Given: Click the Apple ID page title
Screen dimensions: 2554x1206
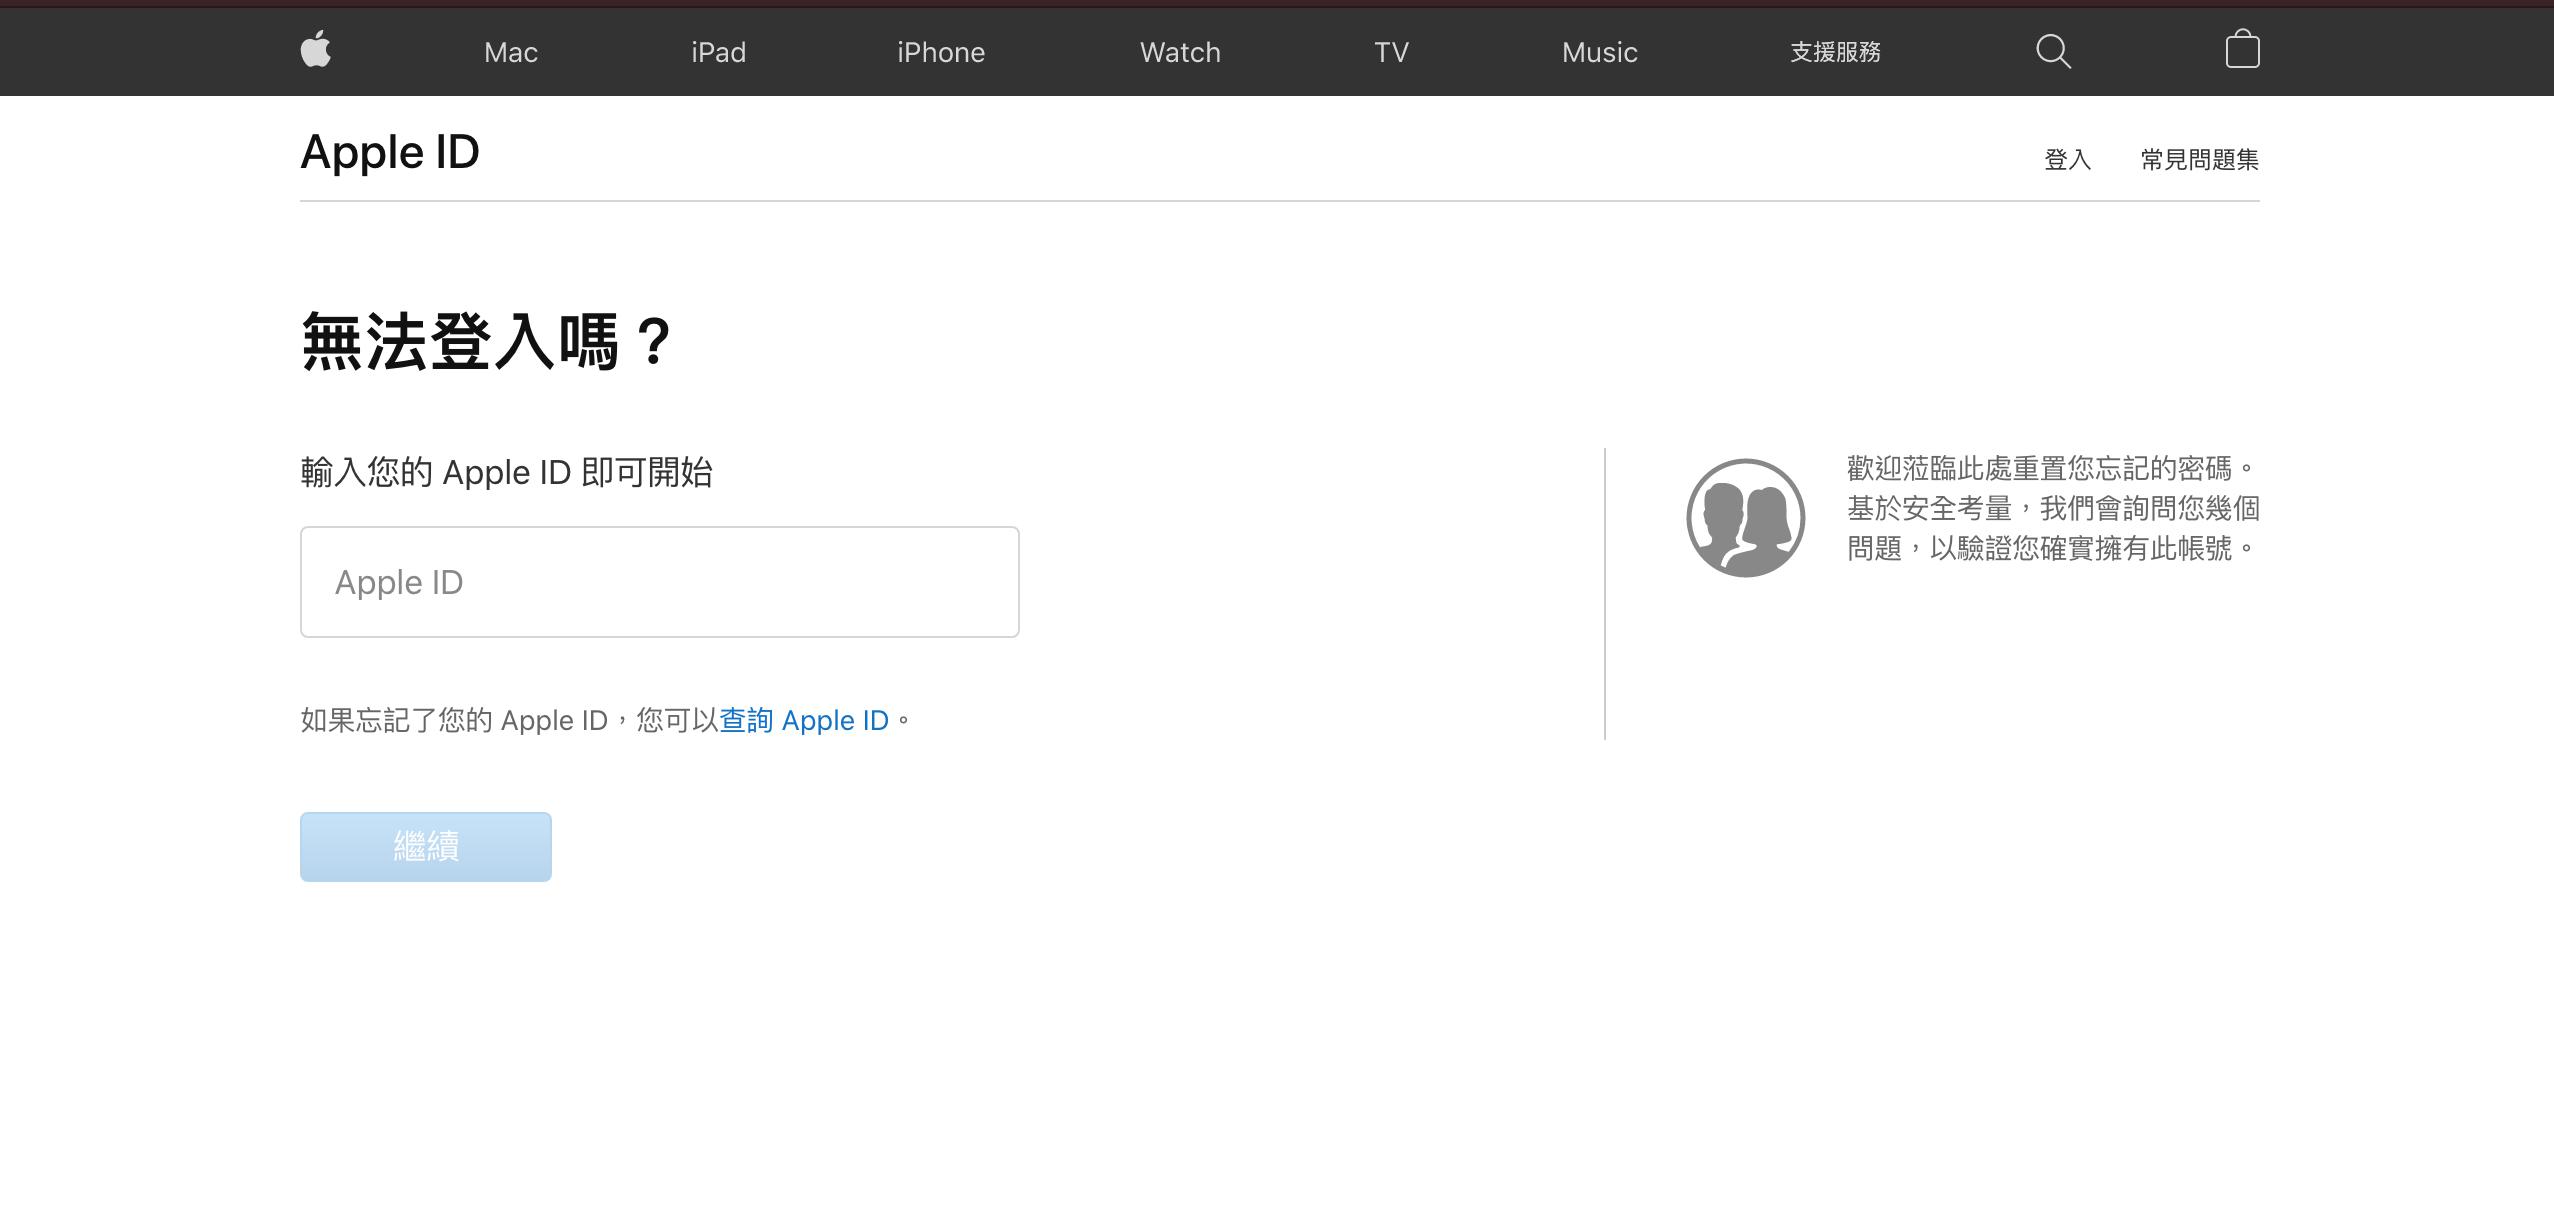Looking at the screenshot, I should click(390, 153).
